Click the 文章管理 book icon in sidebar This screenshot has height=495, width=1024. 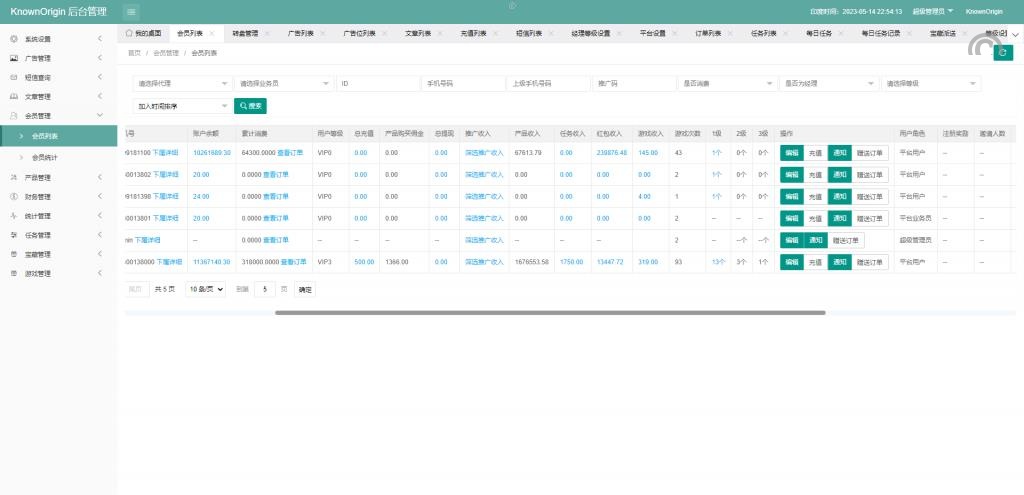coord(13,97)
